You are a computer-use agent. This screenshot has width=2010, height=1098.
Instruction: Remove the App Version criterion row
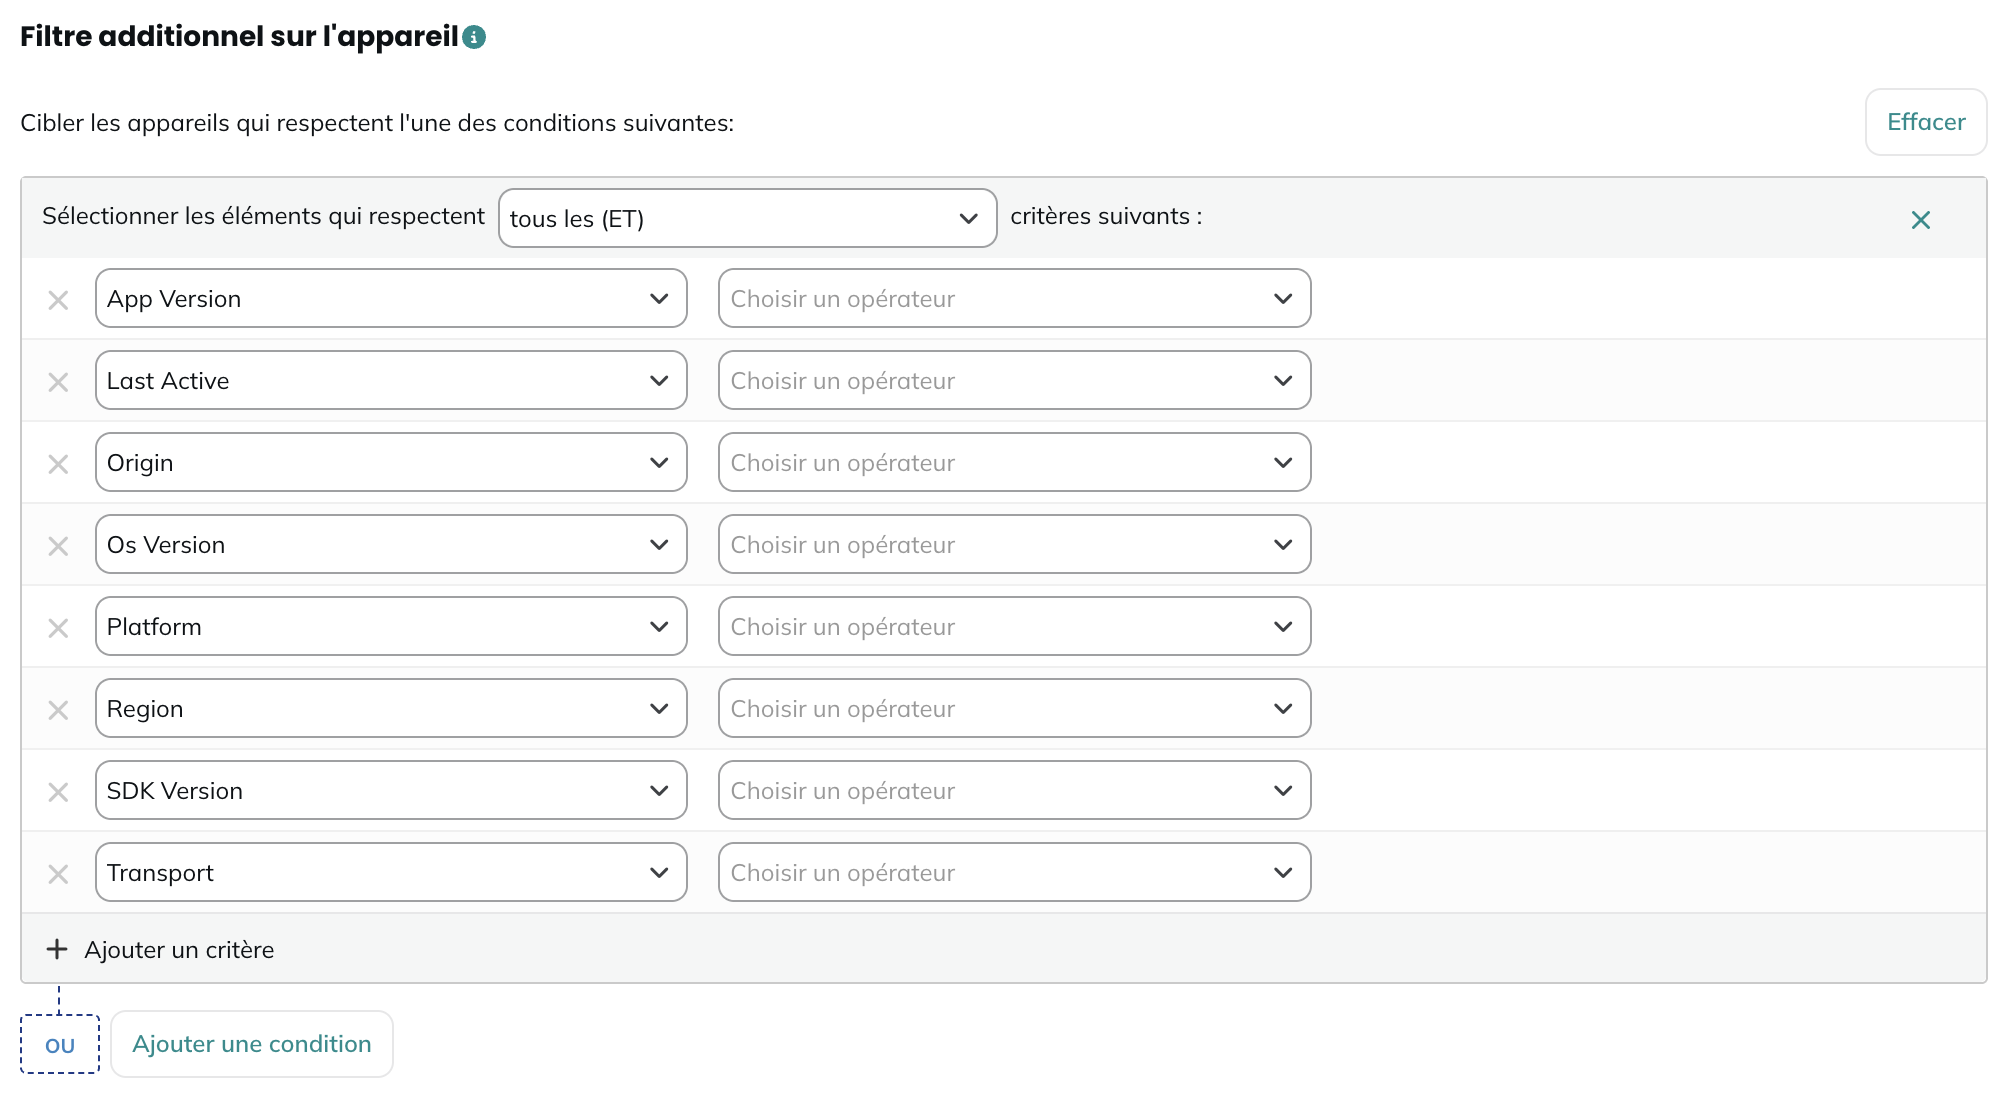pos(58,300)
